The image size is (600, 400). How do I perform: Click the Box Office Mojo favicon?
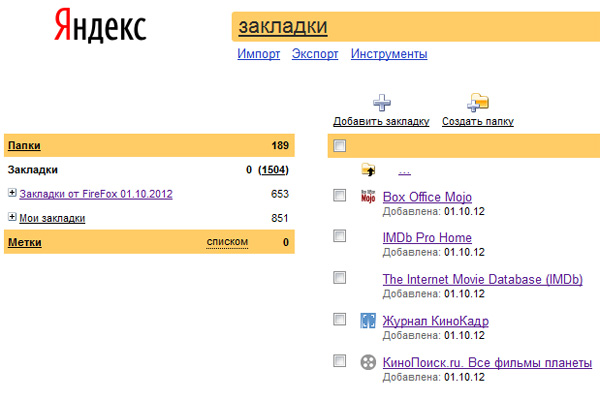tap(367, 196)
